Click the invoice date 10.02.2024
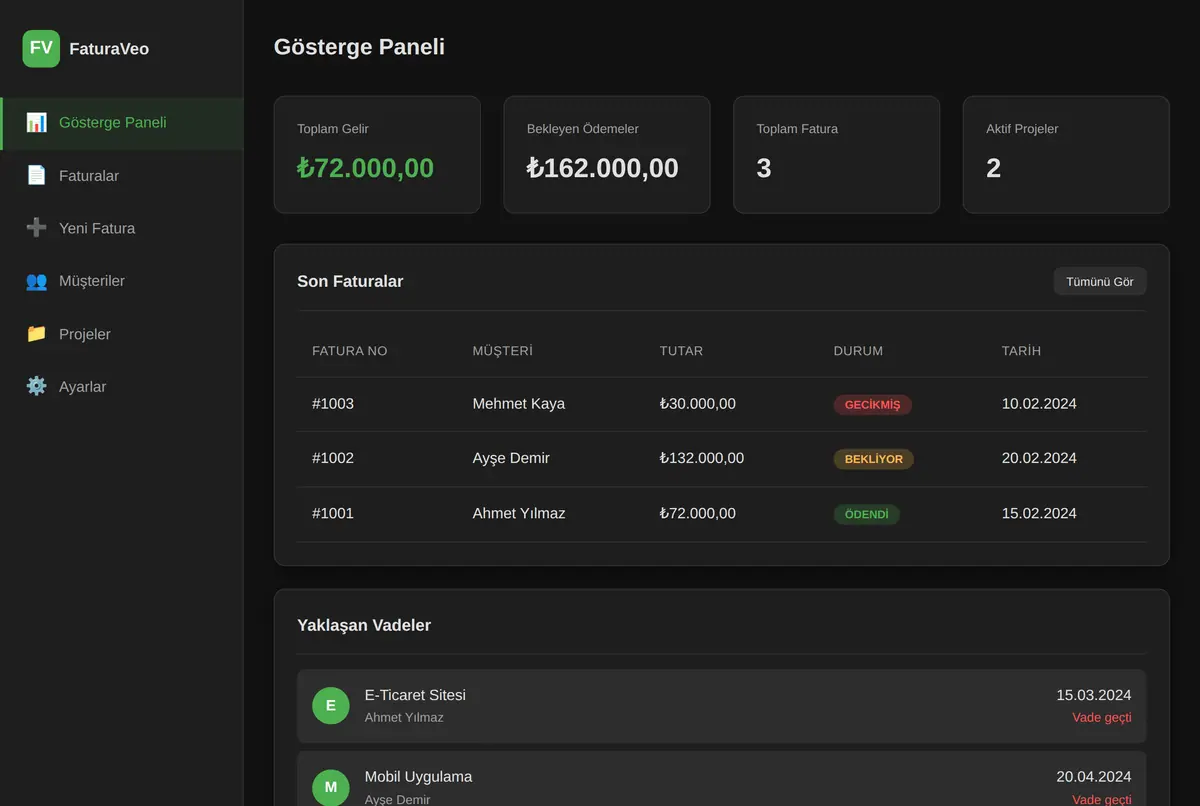 pyautogui.click(x=1039, y=404)
